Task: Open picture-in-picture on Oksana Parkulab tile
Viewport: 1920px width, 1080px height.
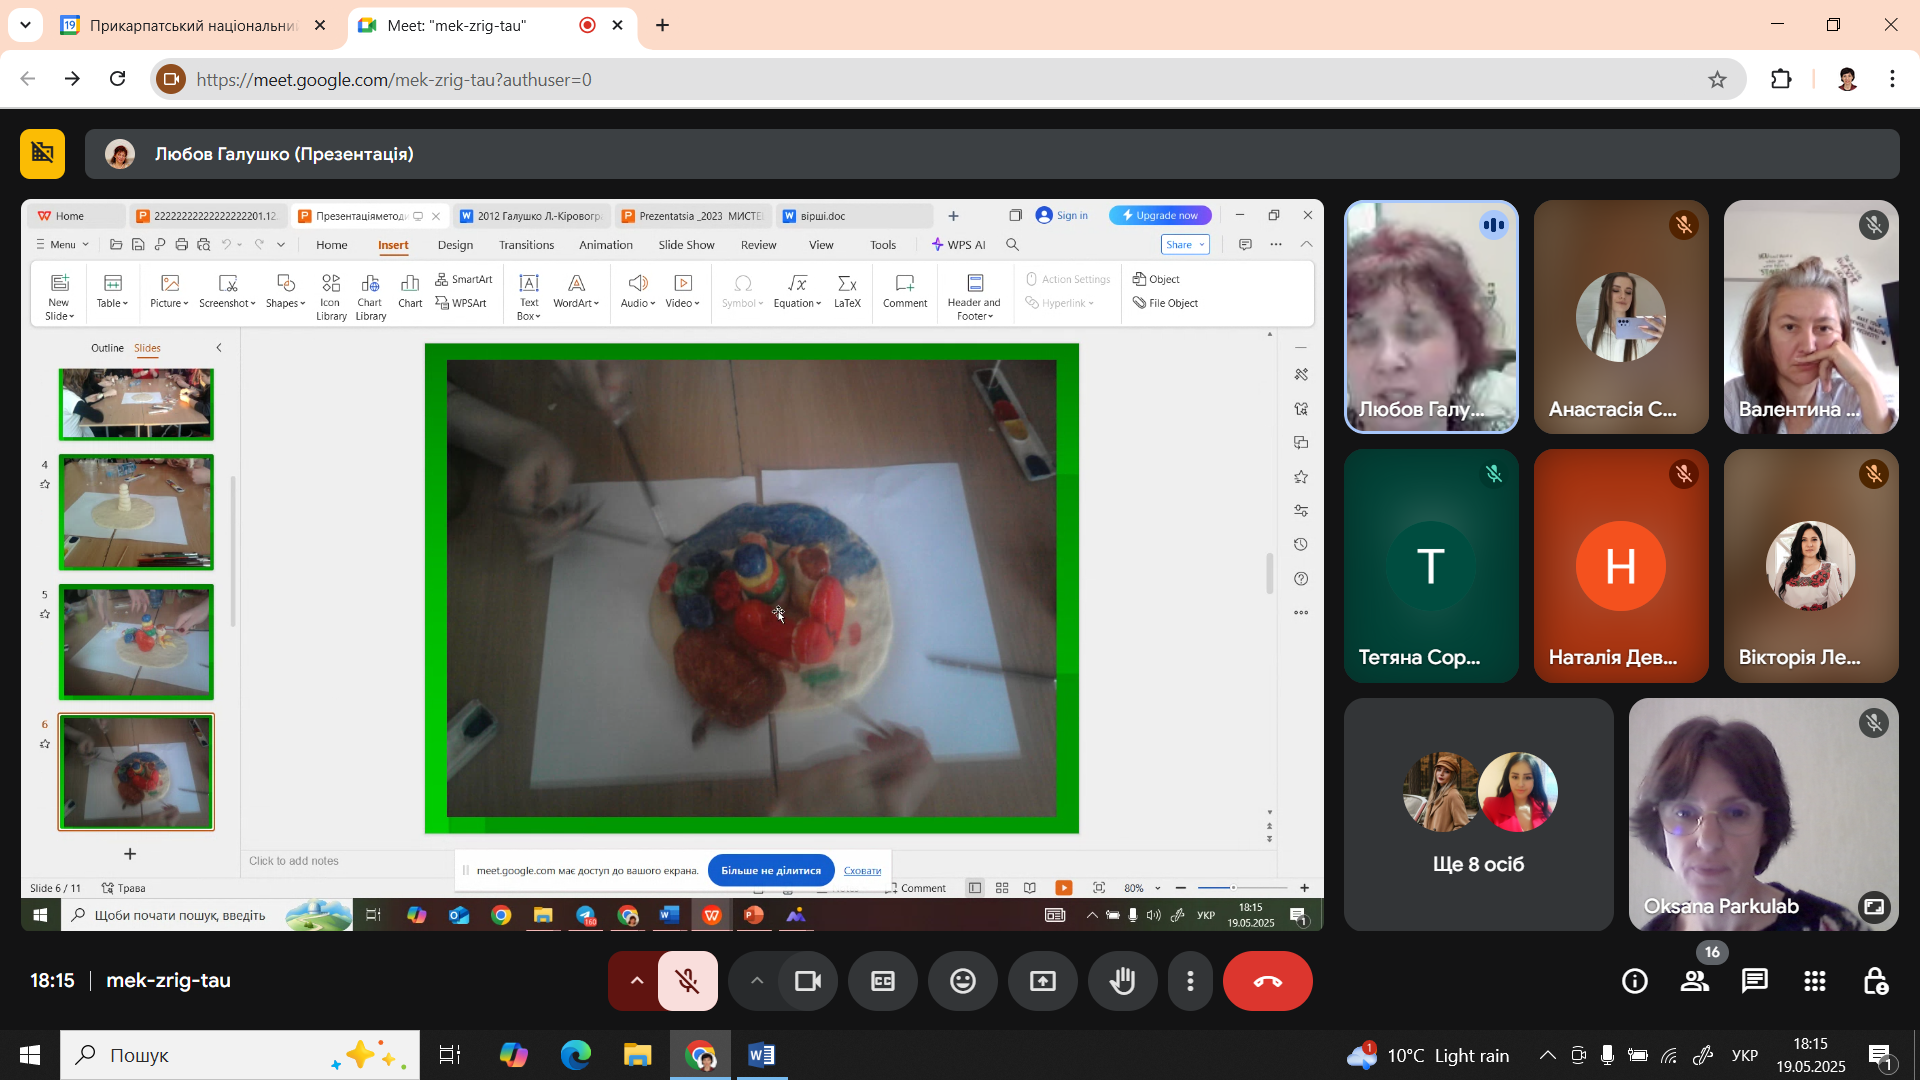Action: tap(1873, 906)
